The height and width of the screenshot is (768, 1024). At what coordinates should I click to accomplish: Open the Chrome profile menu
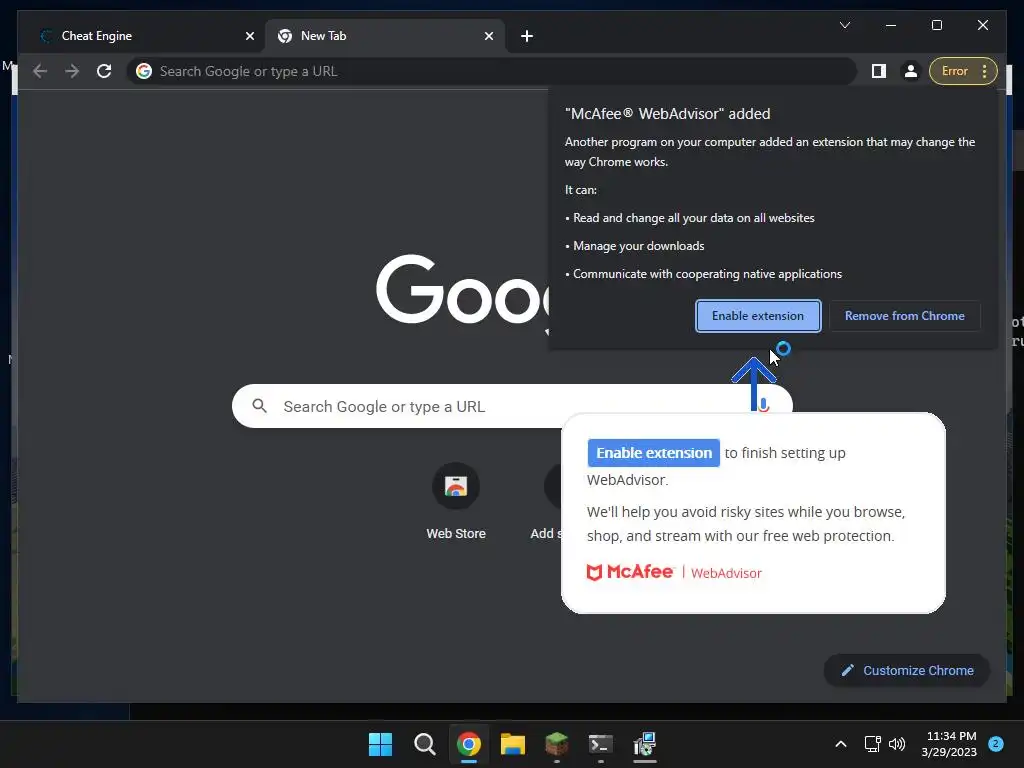(x=910, y=71)
